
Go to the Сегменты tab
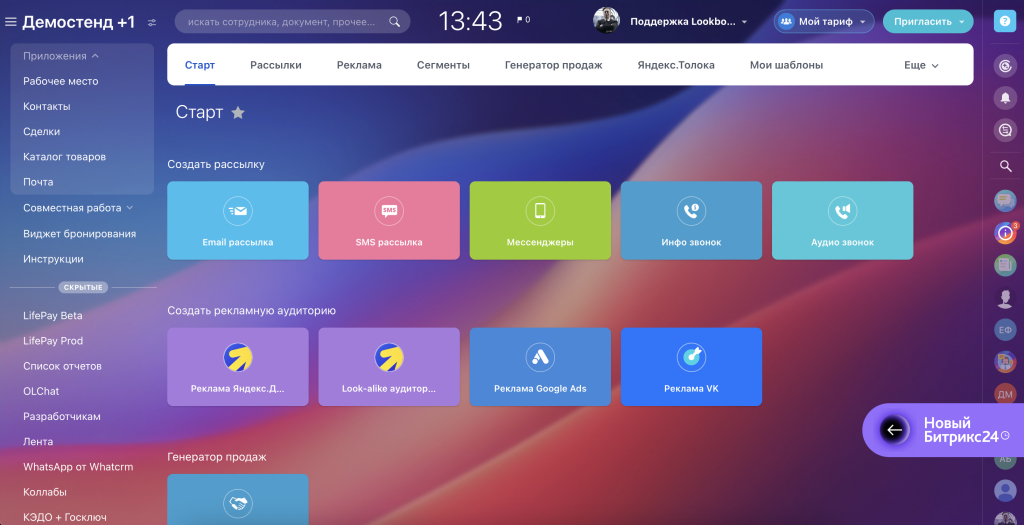(x=443, y=65)
